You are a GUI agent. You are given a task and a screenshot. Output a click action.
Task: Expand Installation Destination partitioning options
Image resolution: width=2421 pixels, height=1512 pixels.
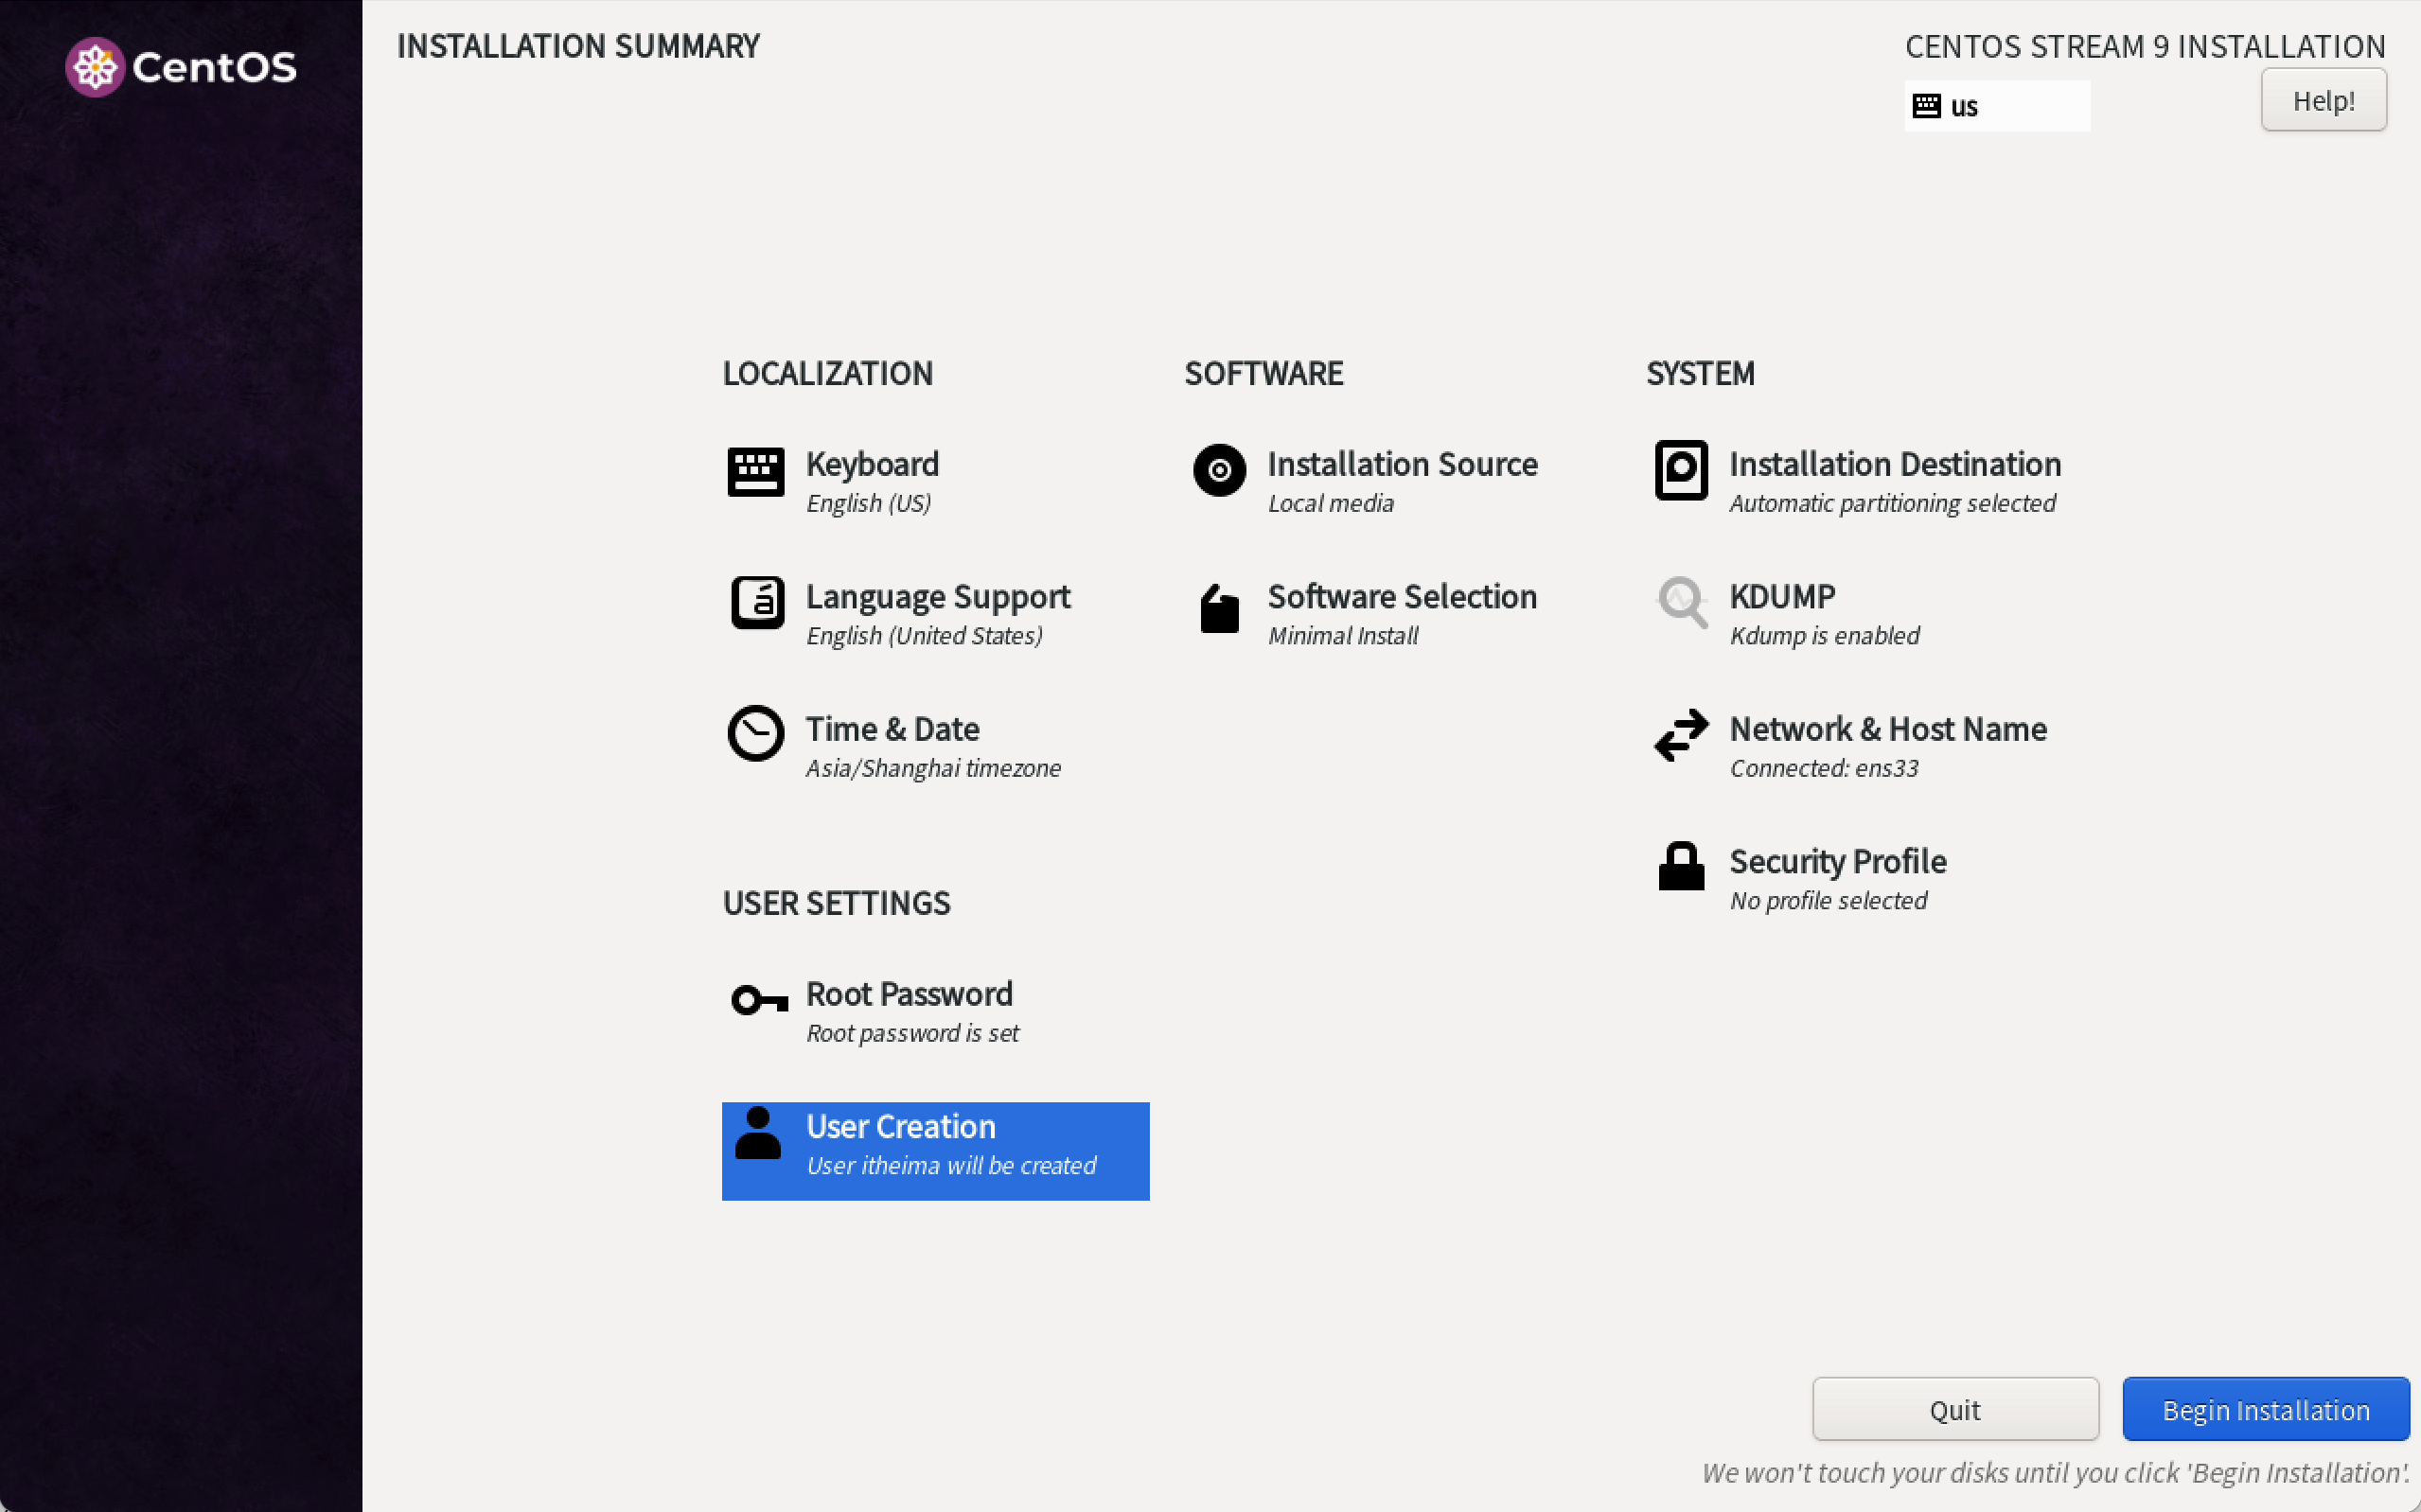(1893, 479)
